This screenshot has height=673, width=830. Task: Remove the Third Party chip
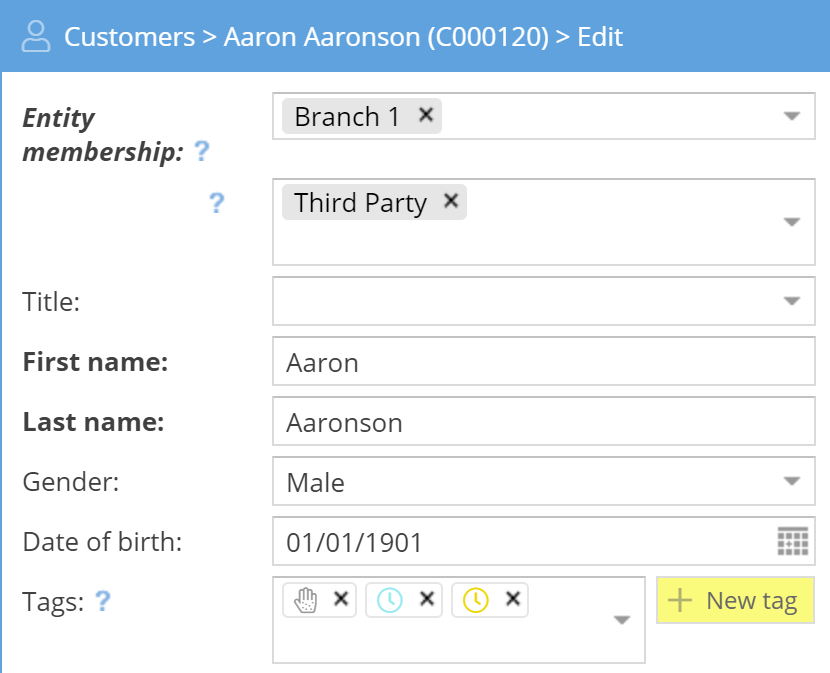click(451, 202)
